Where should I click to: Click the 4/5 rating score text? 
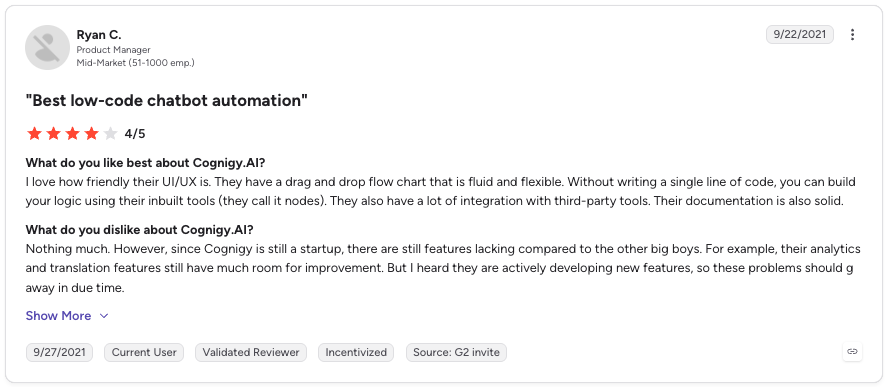tap(135, 134)
